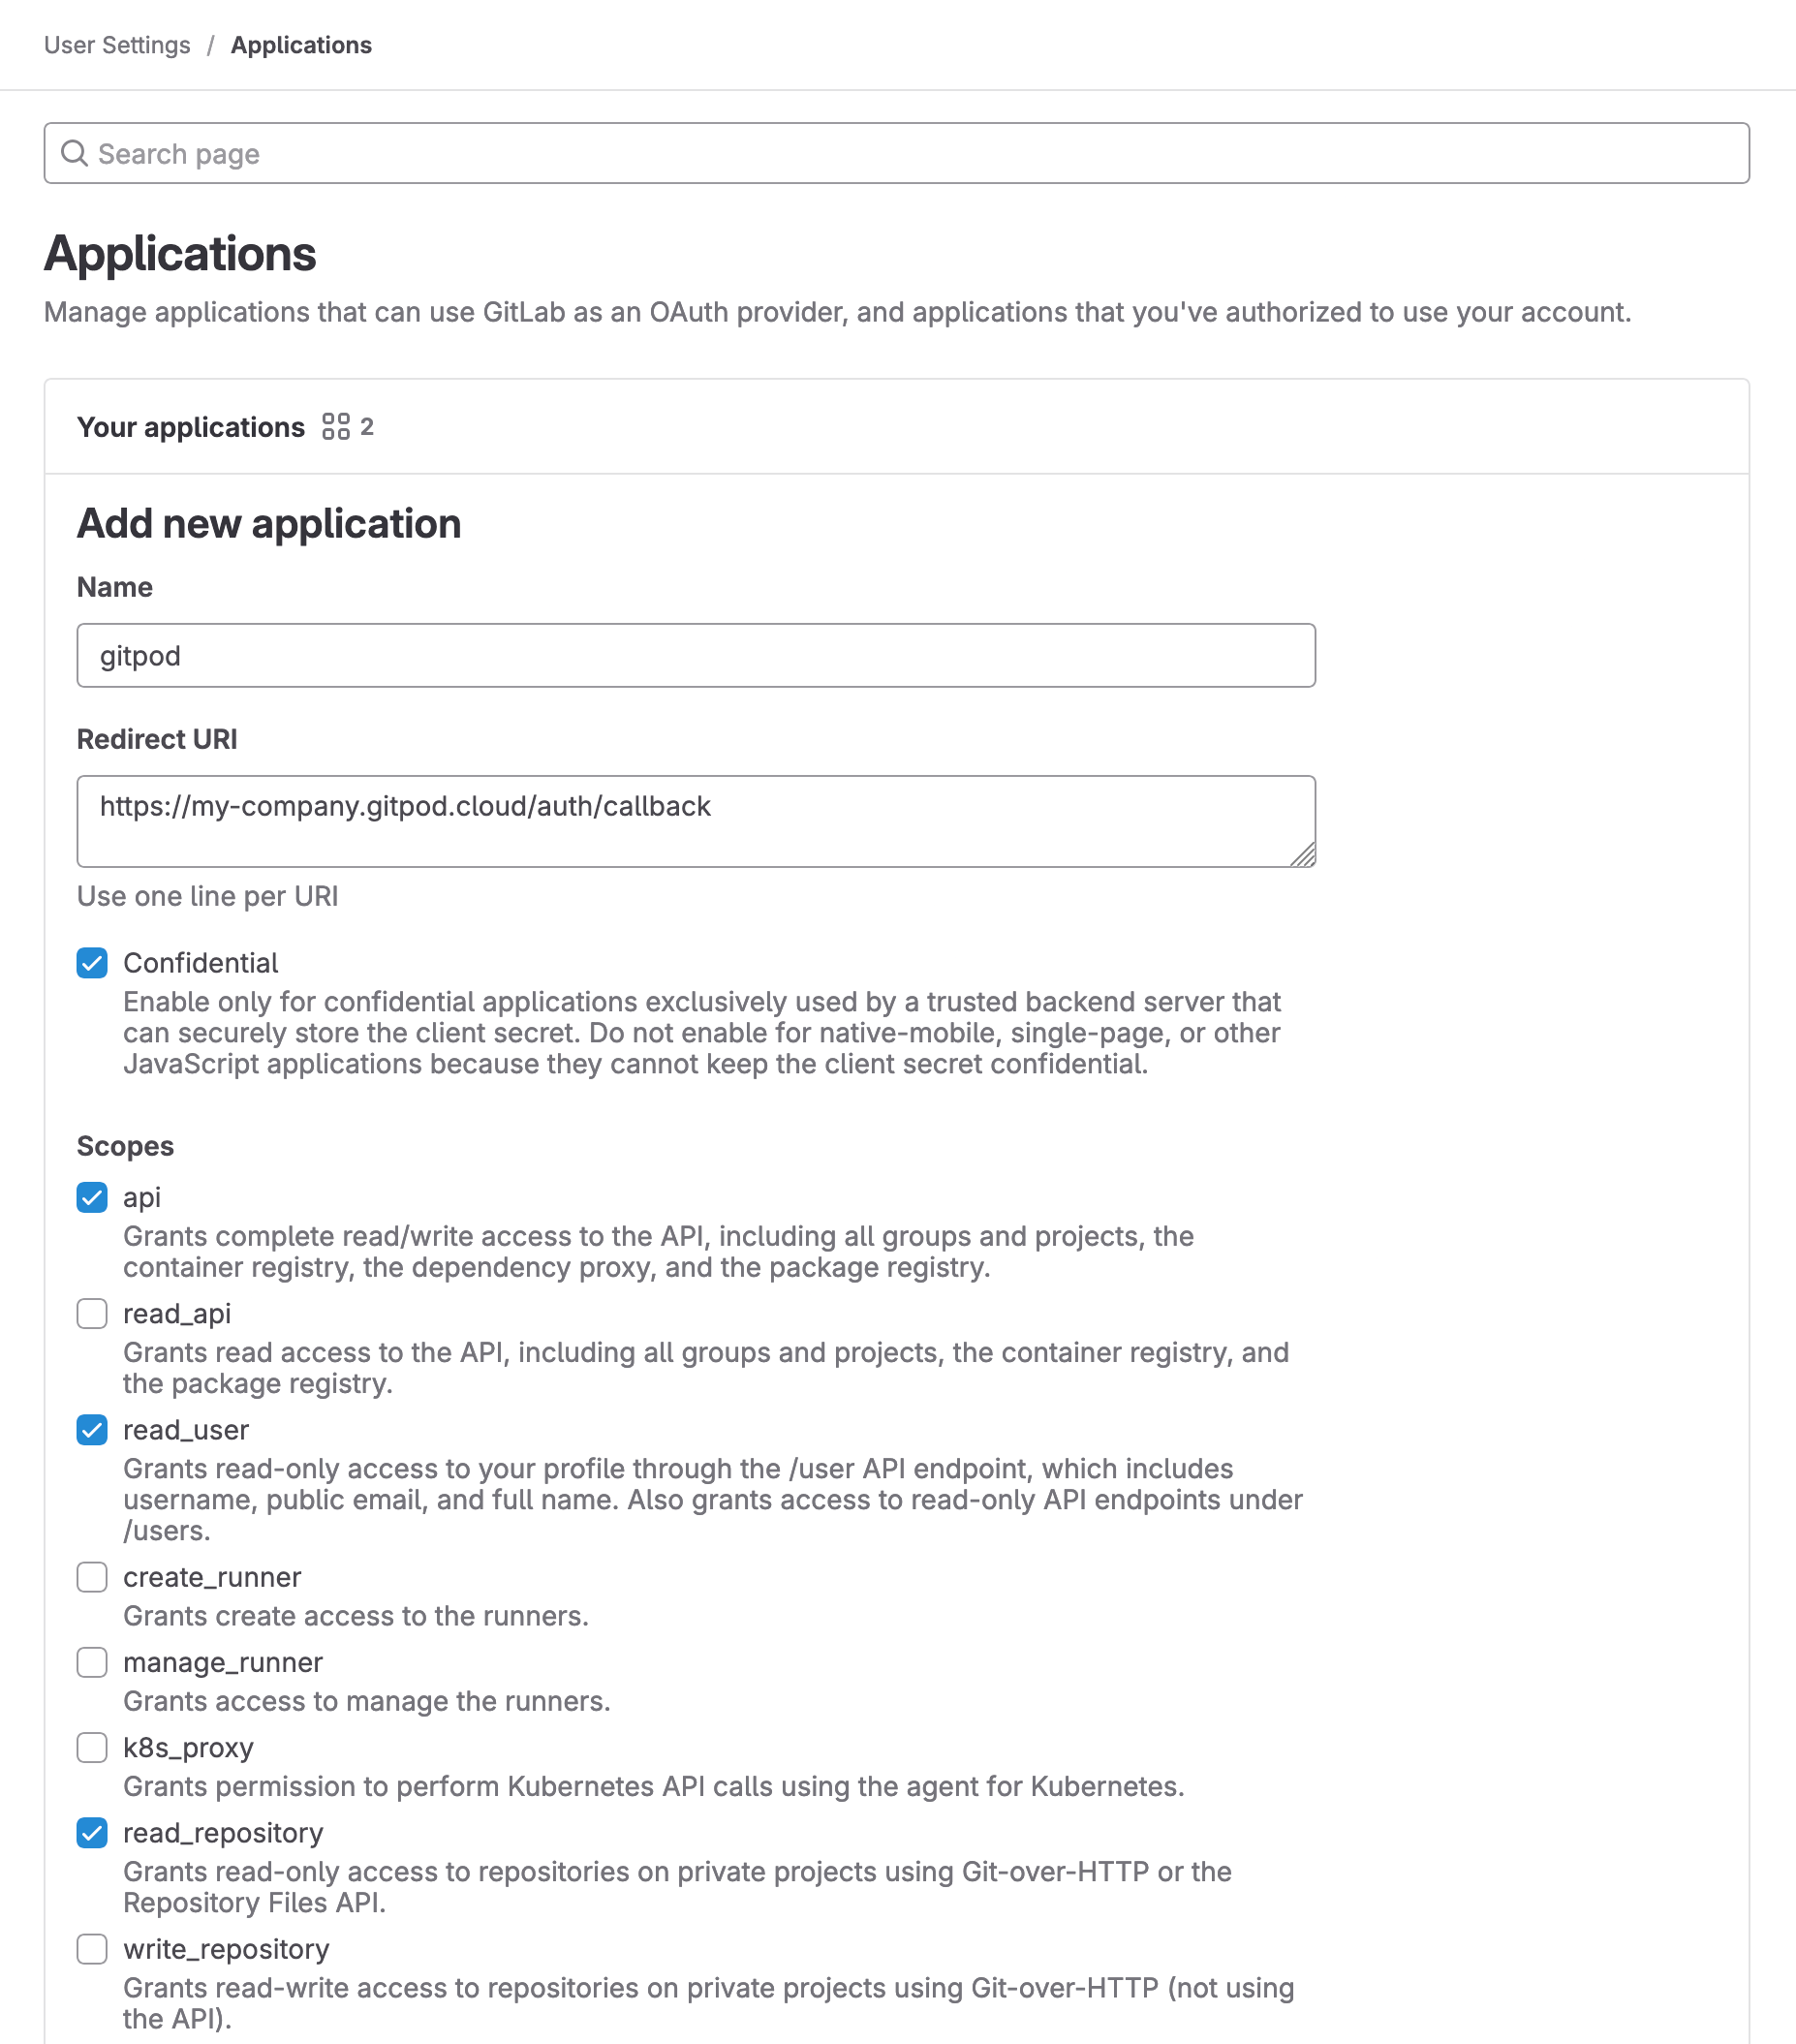Click the Your applications header
This screenshot has width=1796, height=2044.
pos(191,427)
